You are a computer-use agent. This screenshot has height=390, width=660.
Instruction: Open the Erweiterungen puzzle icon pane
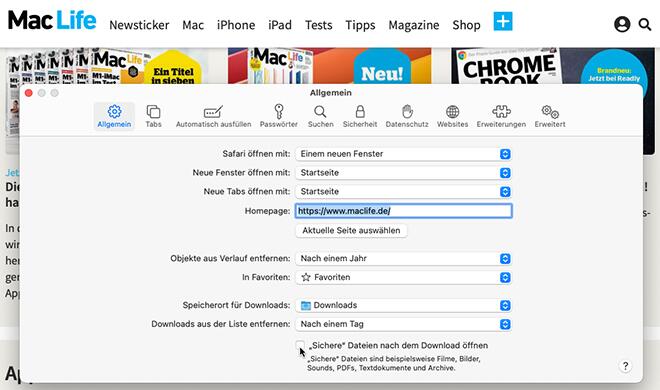pos(501,117)
